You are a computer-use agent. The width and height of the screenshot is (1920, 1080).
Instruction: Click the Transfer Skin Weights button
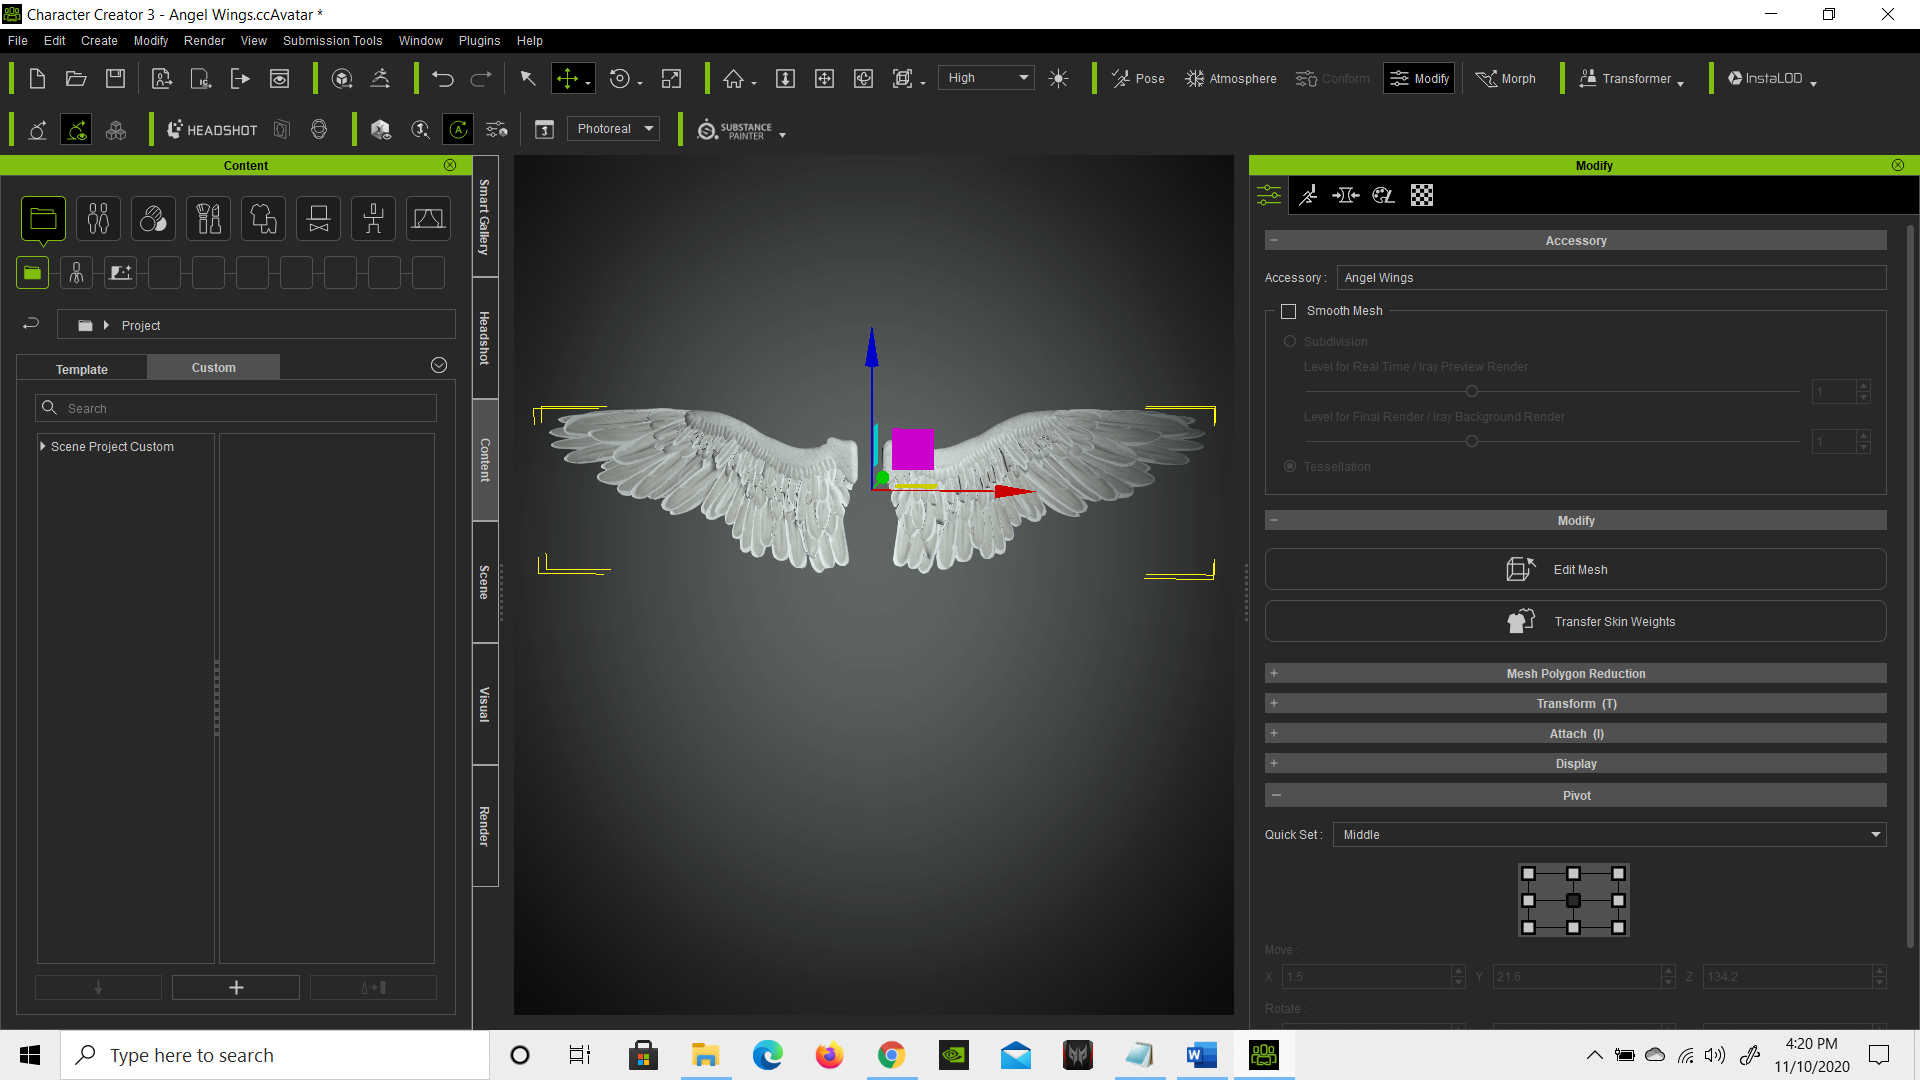coord(1575,621)
